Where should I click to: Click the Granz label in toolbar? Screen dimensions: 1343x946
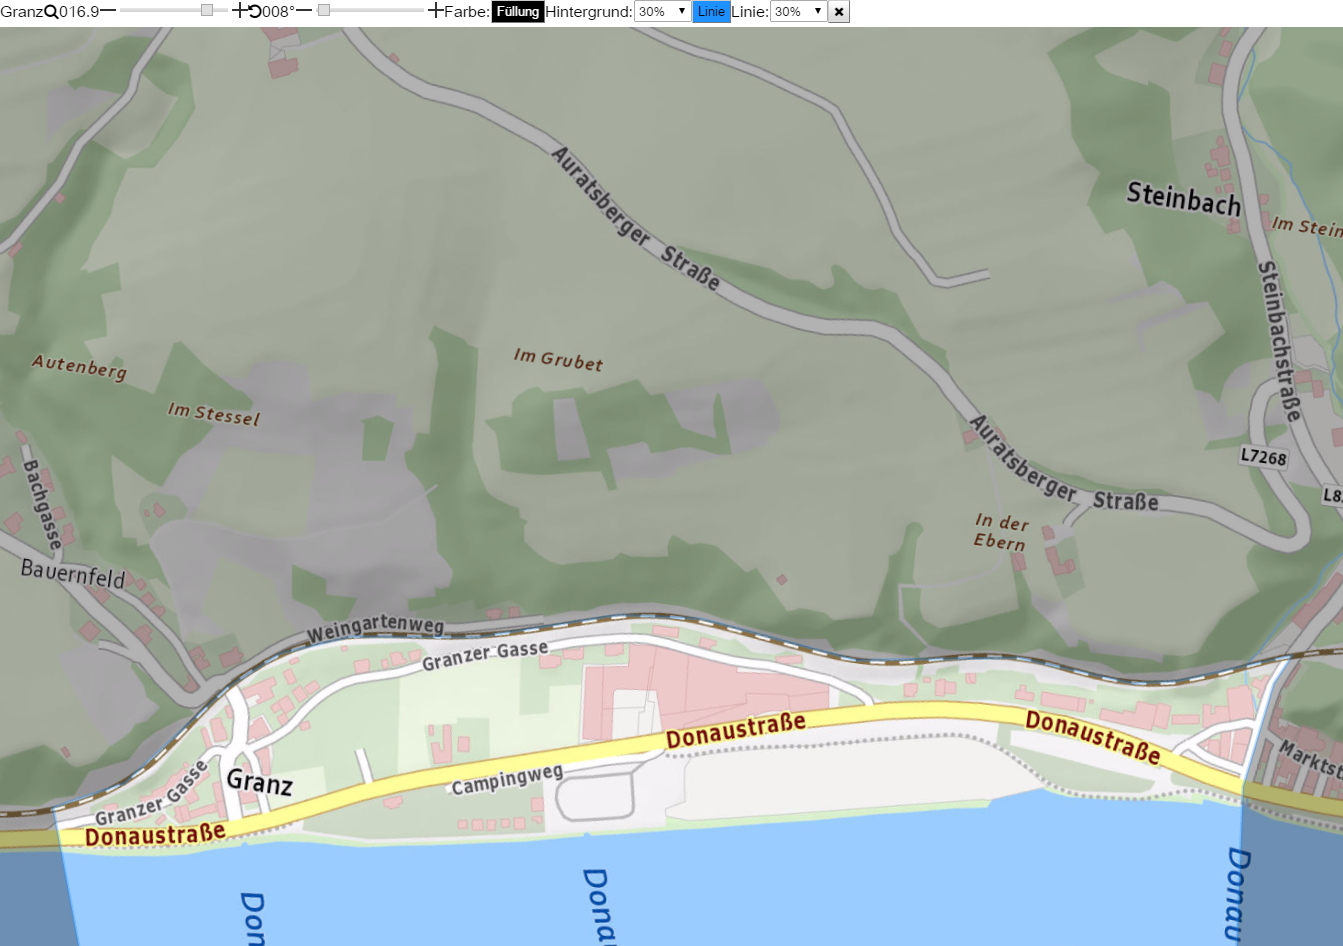click(x=22, y=12)
